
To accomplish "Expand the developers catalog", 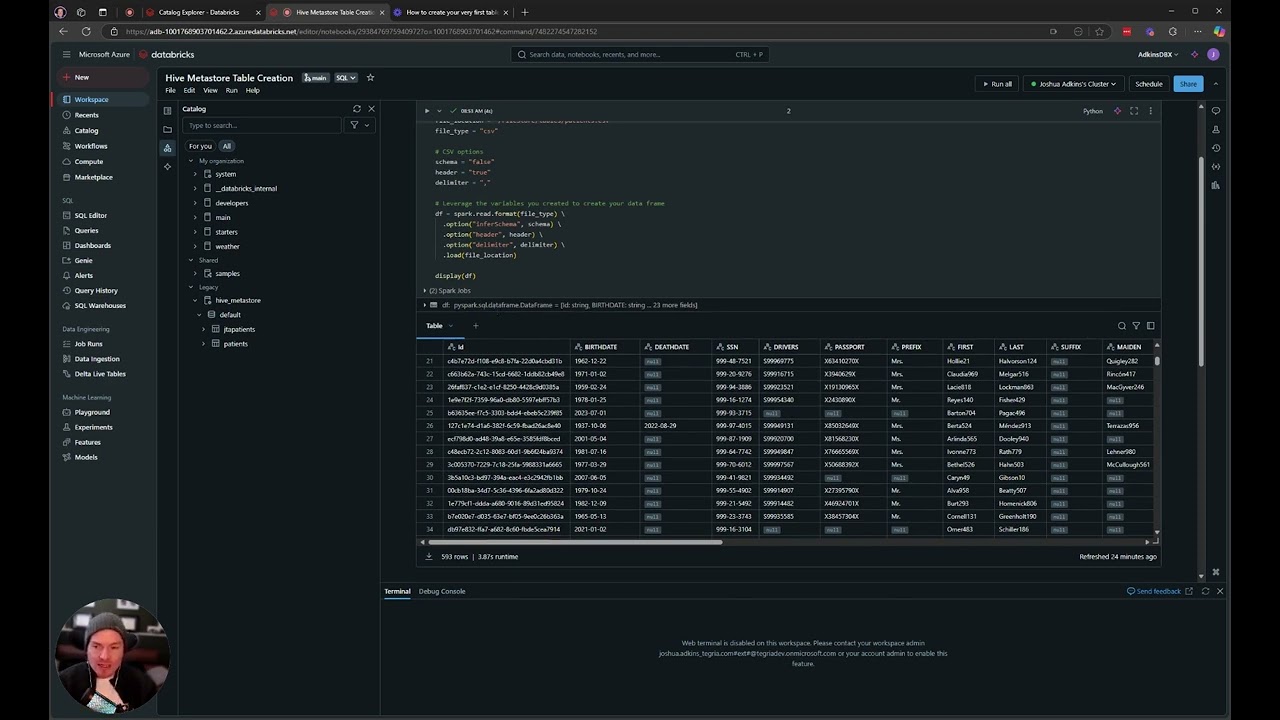I will click(x=195, y=203).
